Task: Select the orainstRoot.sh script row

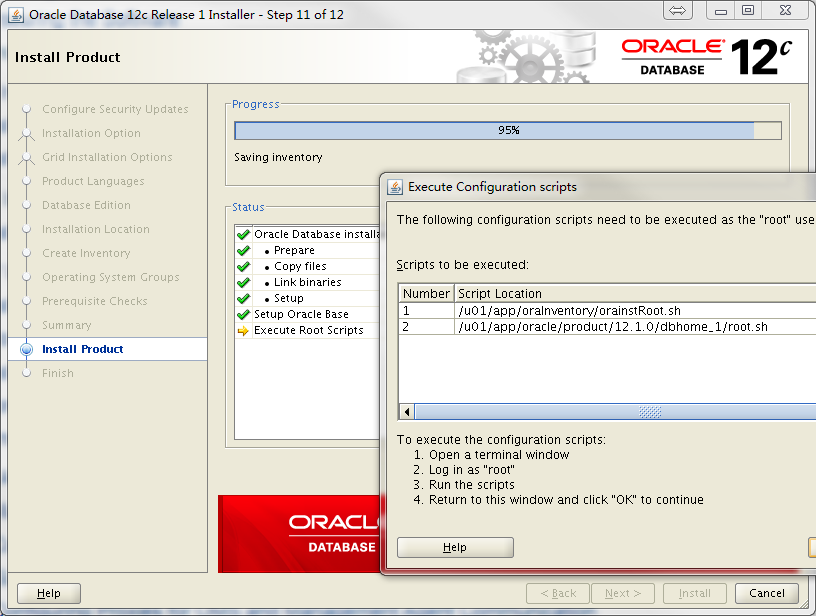Action: tap(607, 311)
